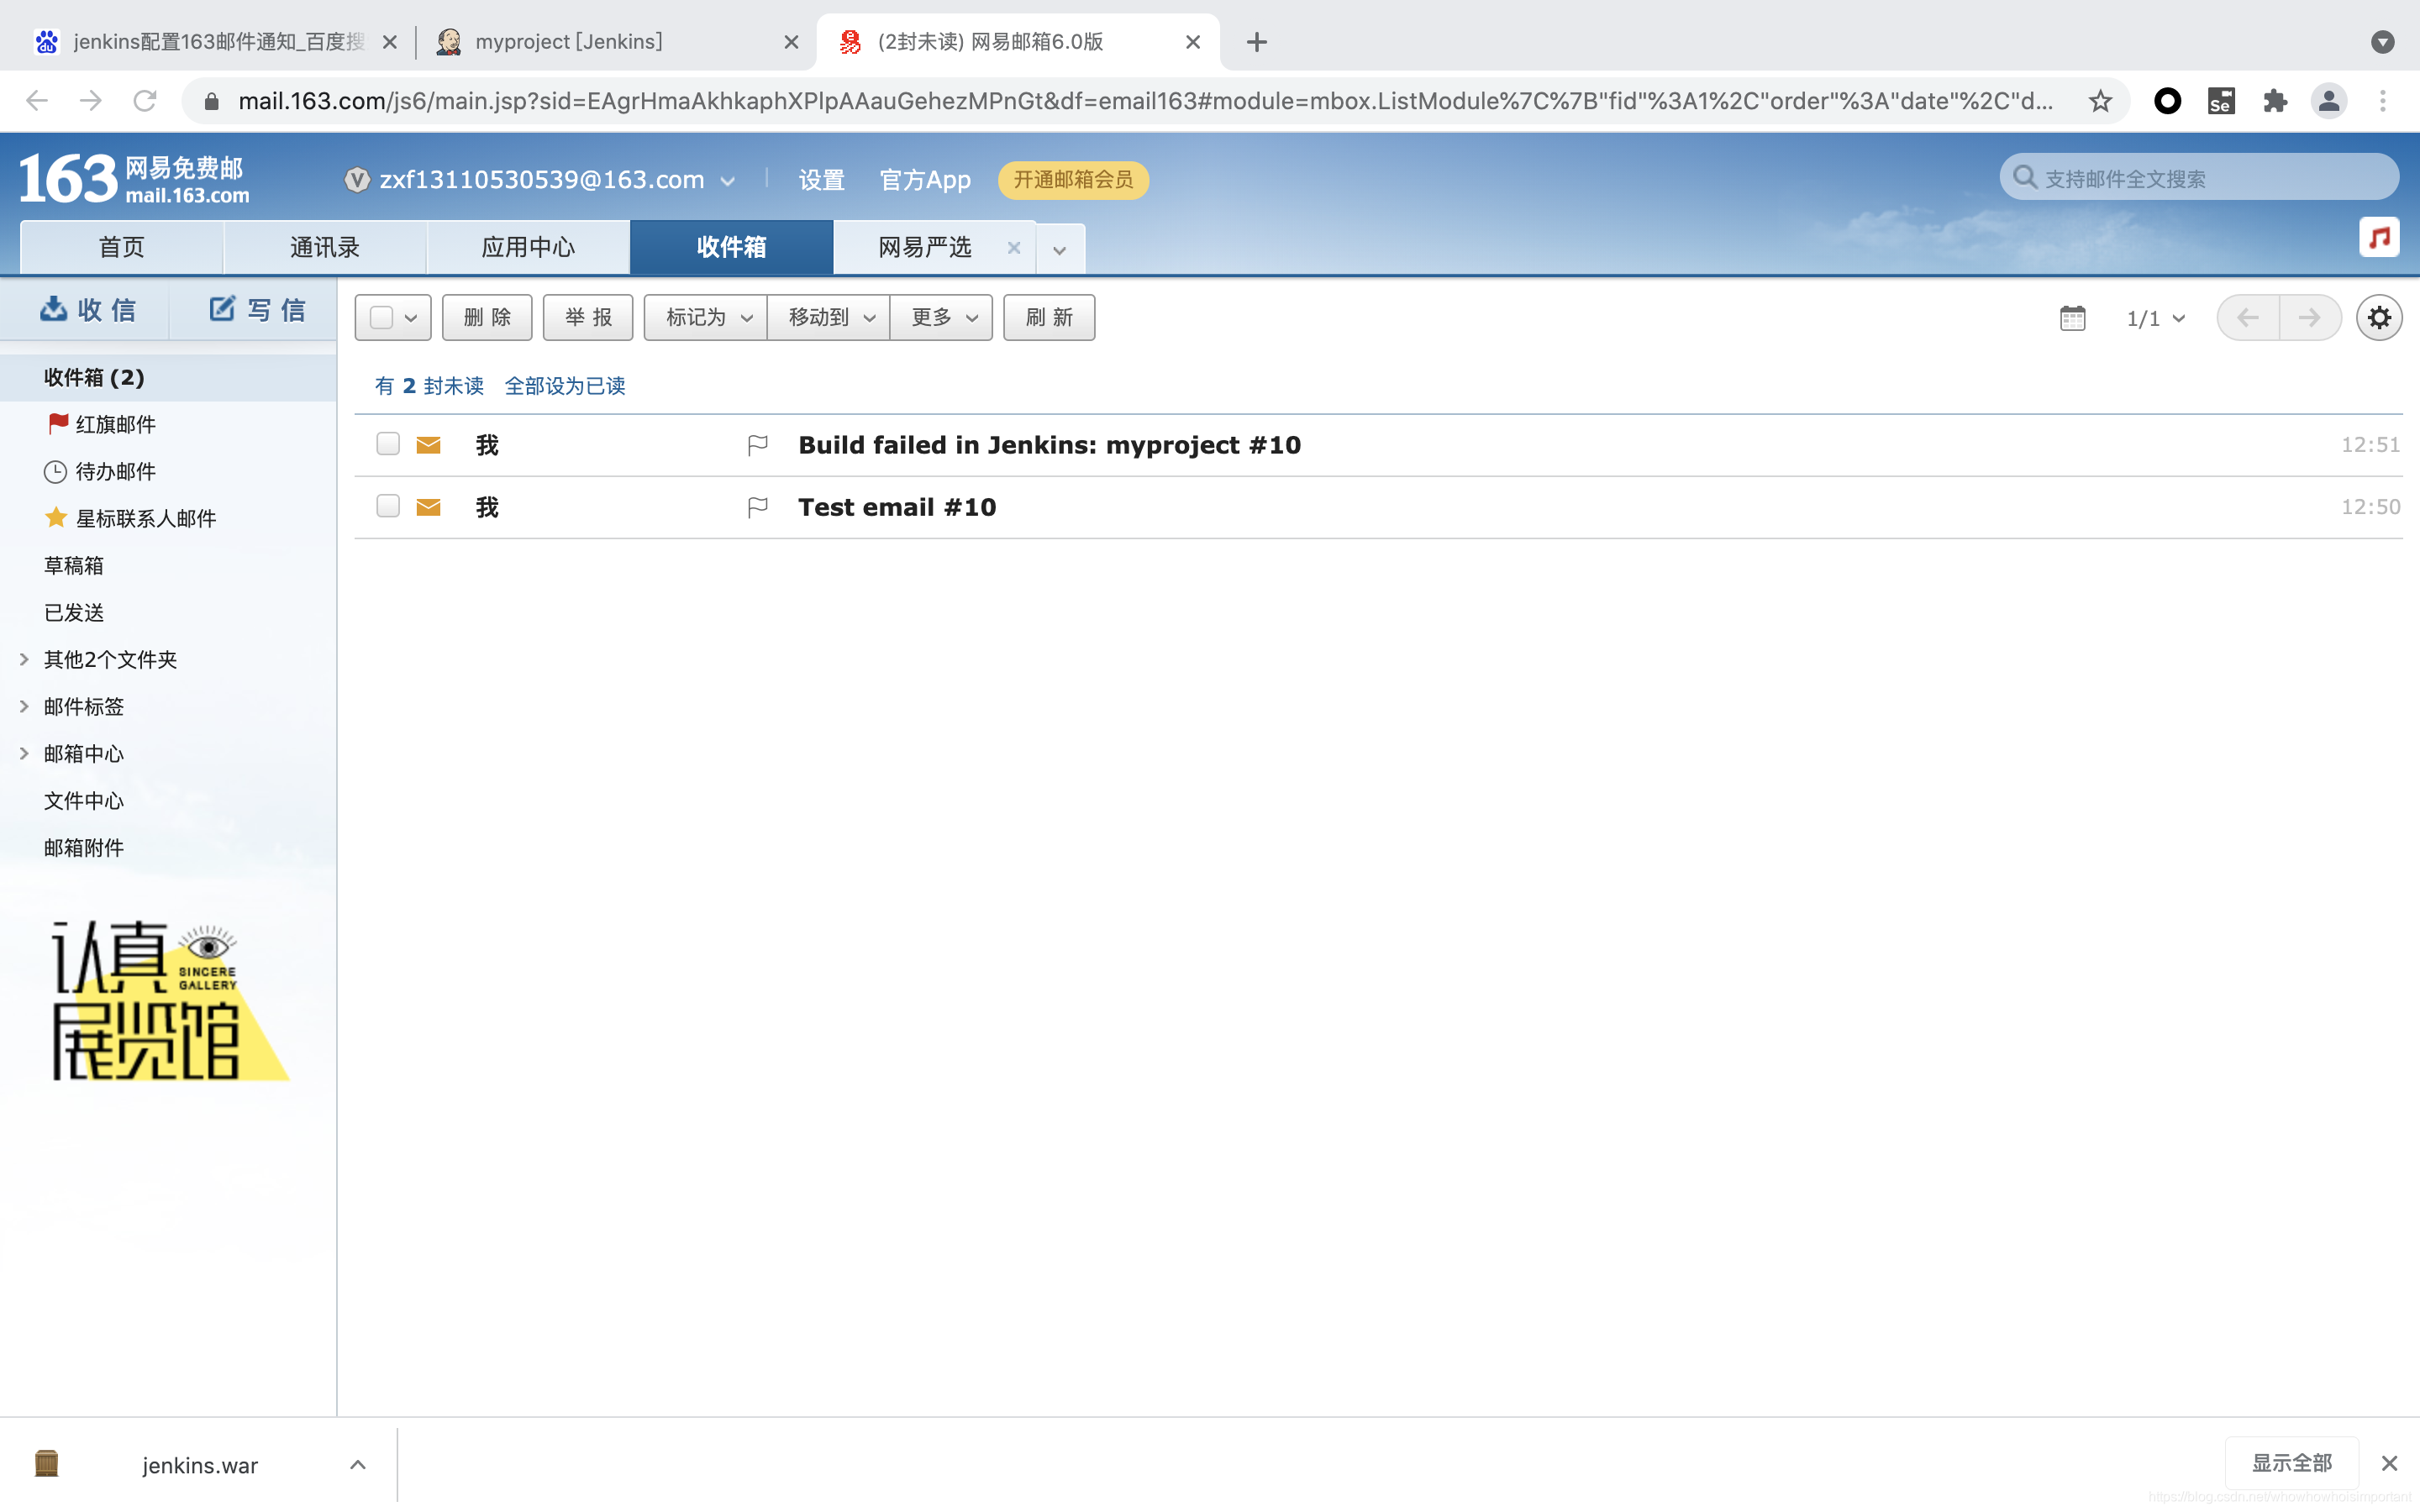This screenshot has width=2420, height=1512.
Task: Open the 草稿箱 folder
Action: coord(74,565)
